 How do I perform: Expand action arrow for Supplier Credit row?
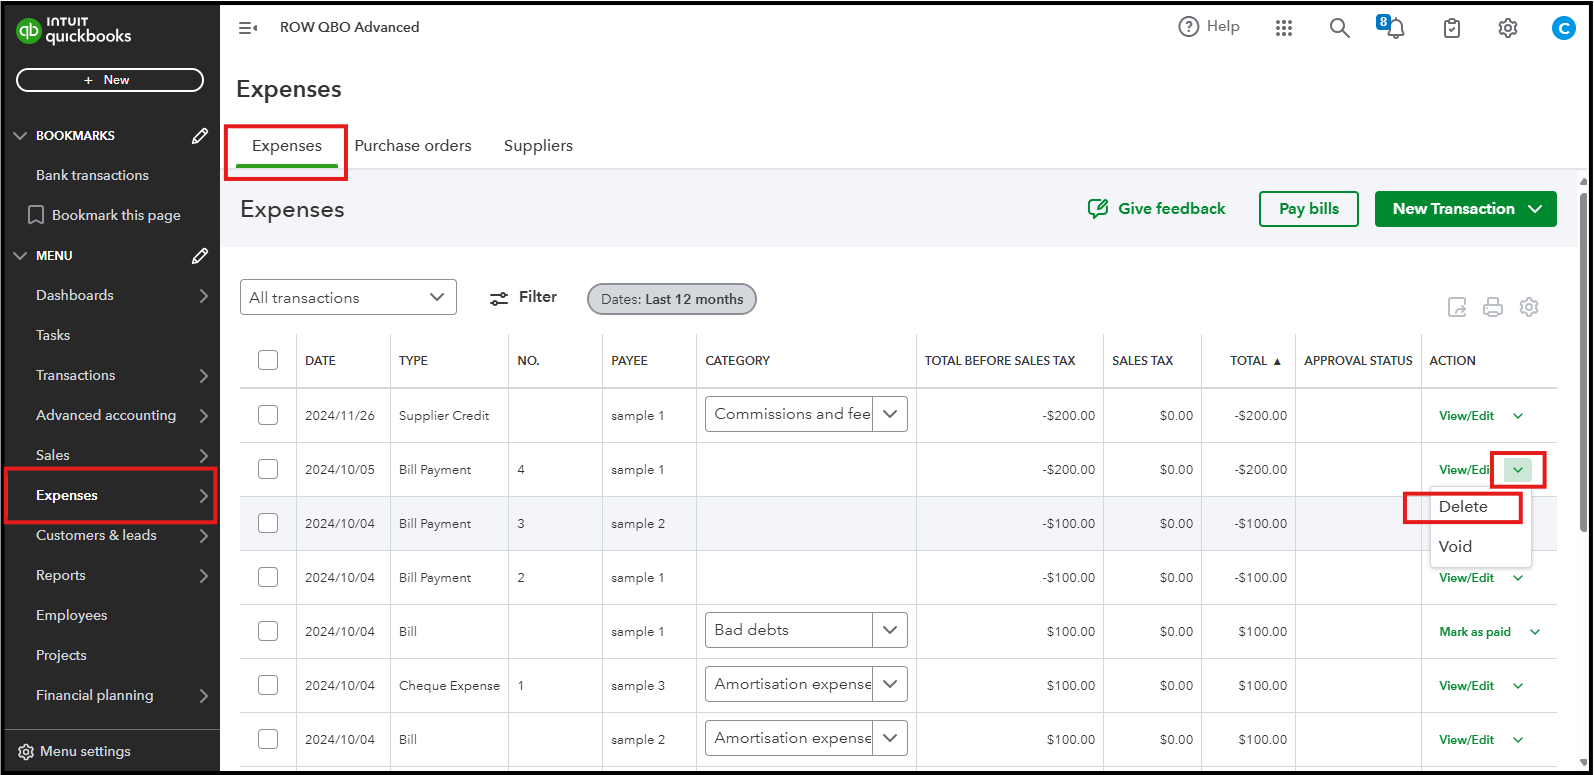[x=1518, y=416]
